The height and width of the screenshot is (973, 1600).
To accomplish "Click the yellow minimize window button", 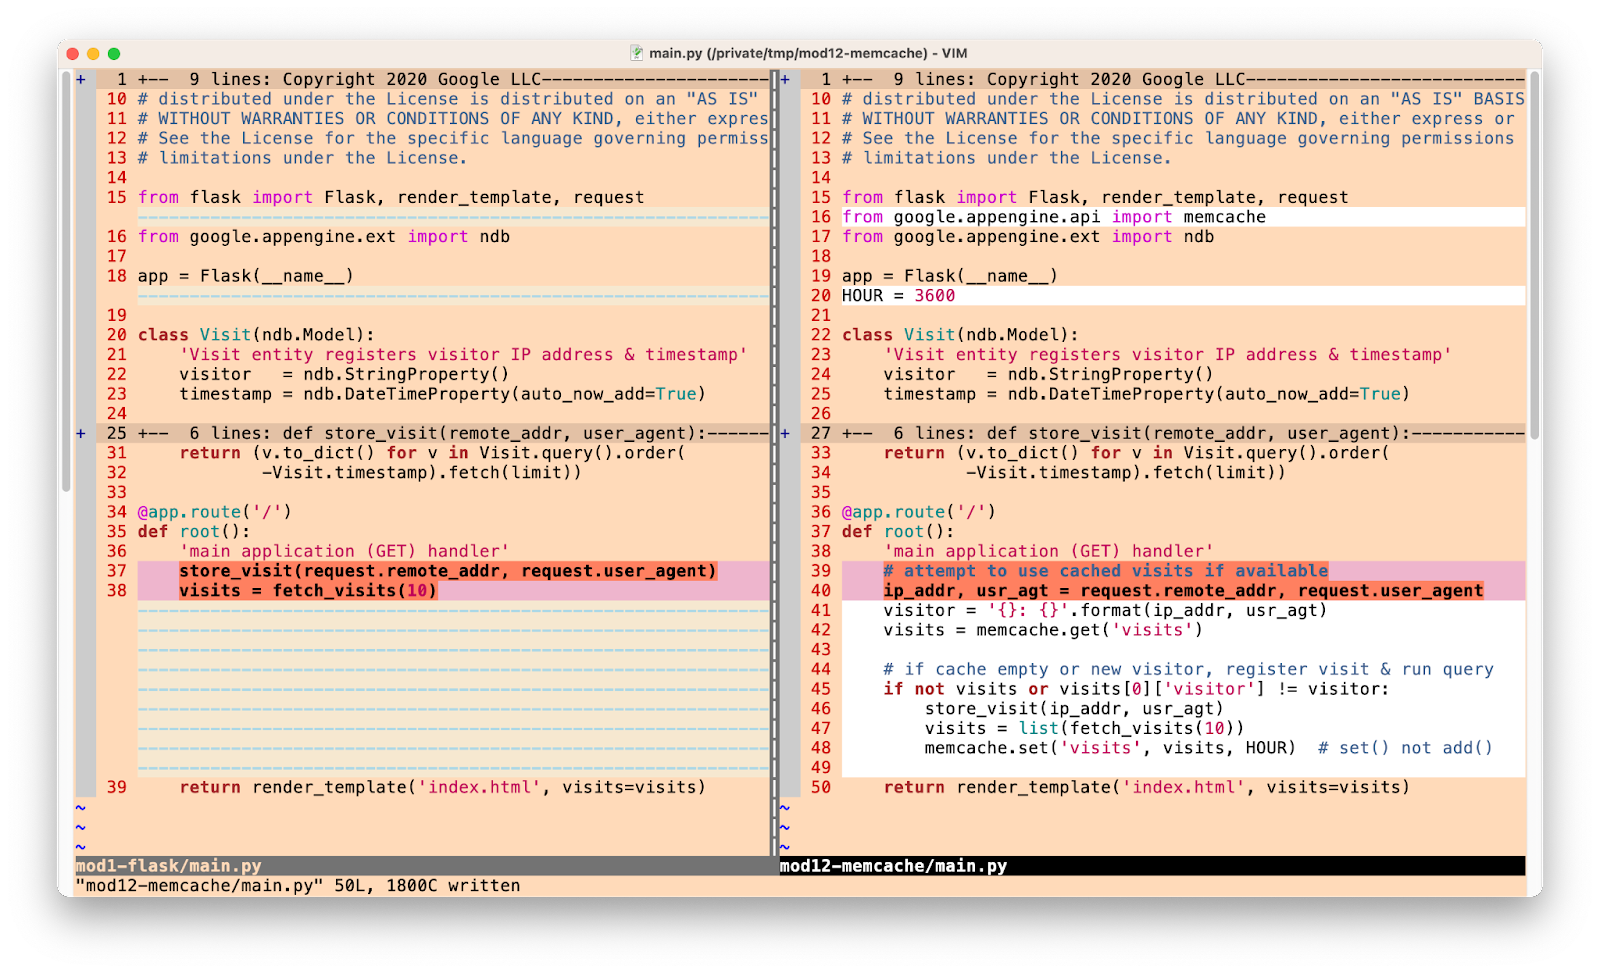I will pyautogui.click(x=93, y=54).
